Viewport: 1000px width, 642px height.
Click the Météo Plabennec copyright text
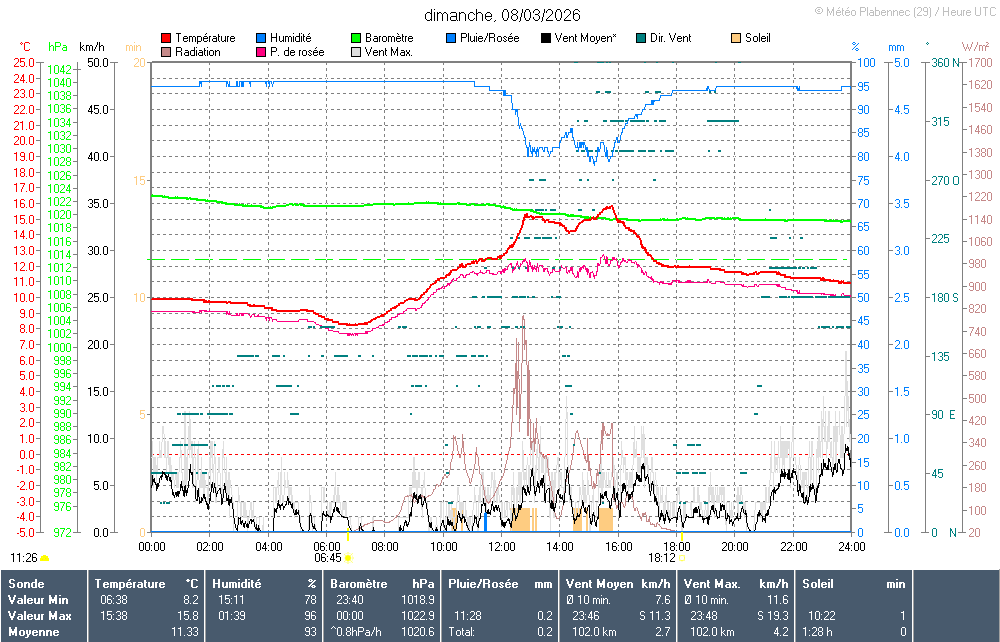point(905,11)
